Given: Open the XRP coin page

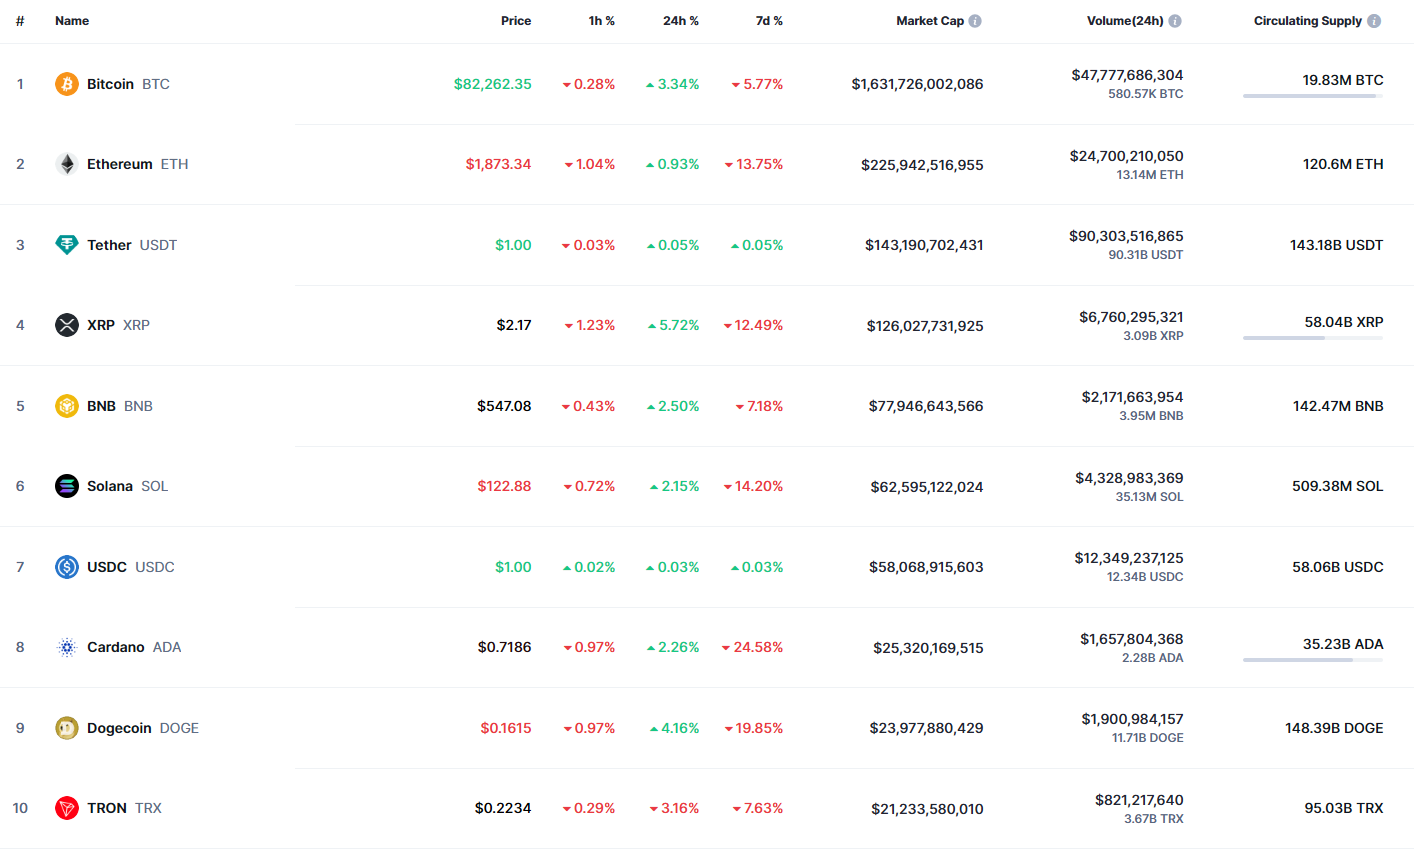Looking at the screenshot, I should tap(118, 325).
